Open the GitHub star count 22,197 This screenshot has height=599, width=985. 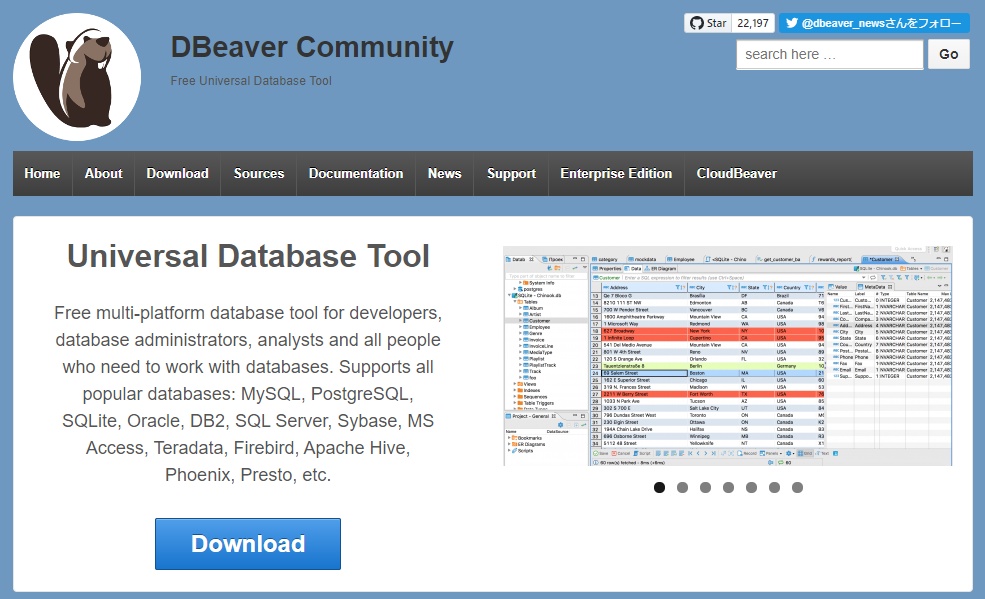tap(753, 23)
